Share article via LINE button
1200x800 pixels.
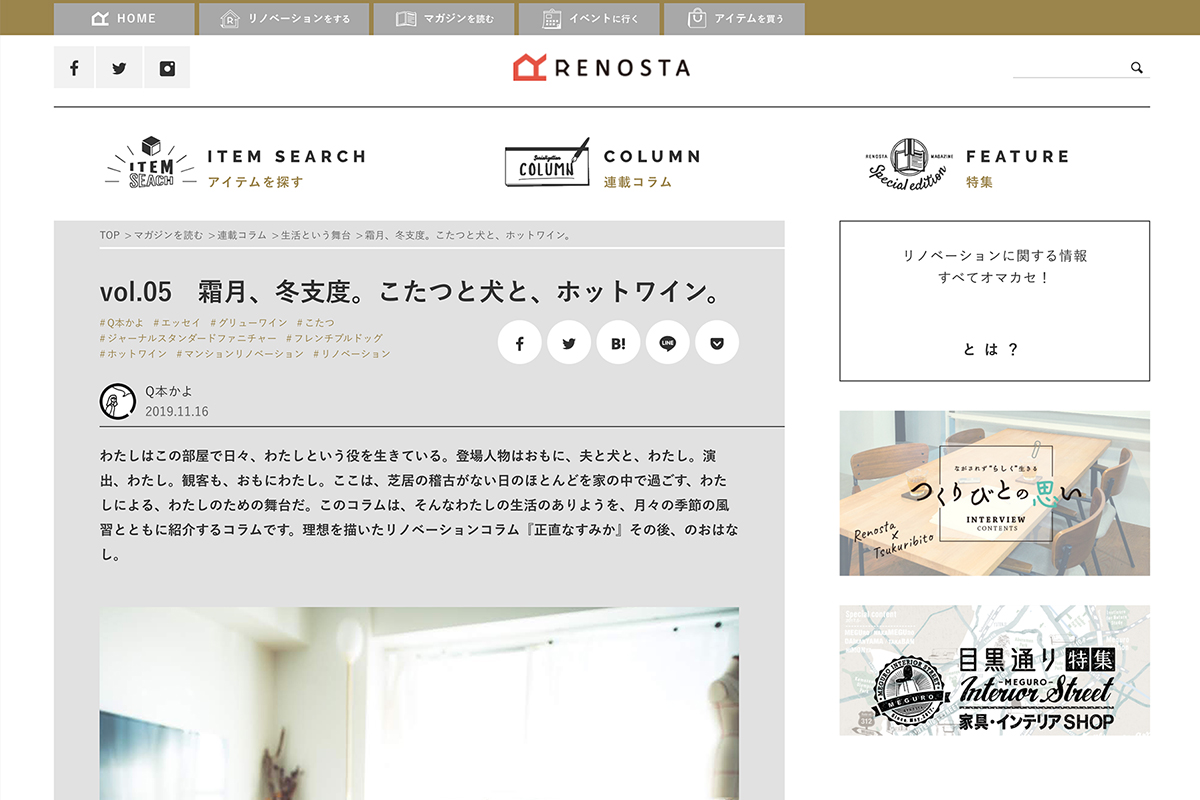[668, 343]
